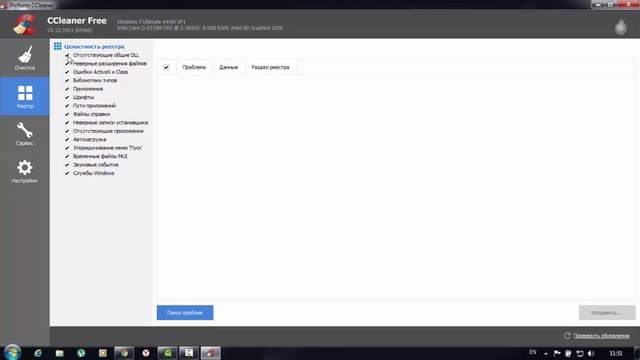Click the Исправить button
The height and width of the screenshot is (360, 640).
[x=607, y=313]
